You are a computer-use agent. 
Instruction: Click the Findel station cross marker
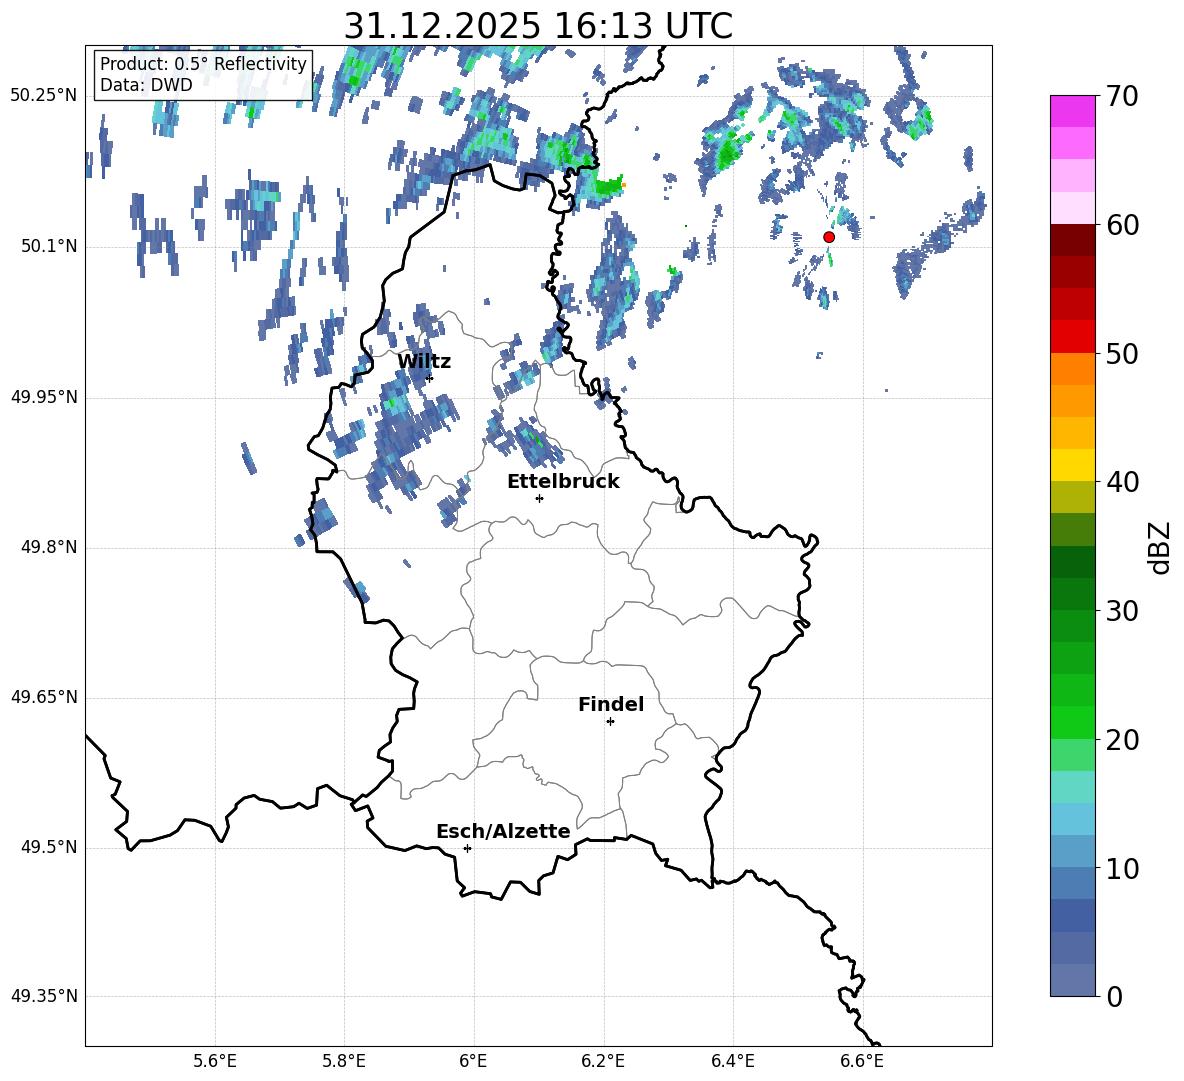tap(610, 721)
